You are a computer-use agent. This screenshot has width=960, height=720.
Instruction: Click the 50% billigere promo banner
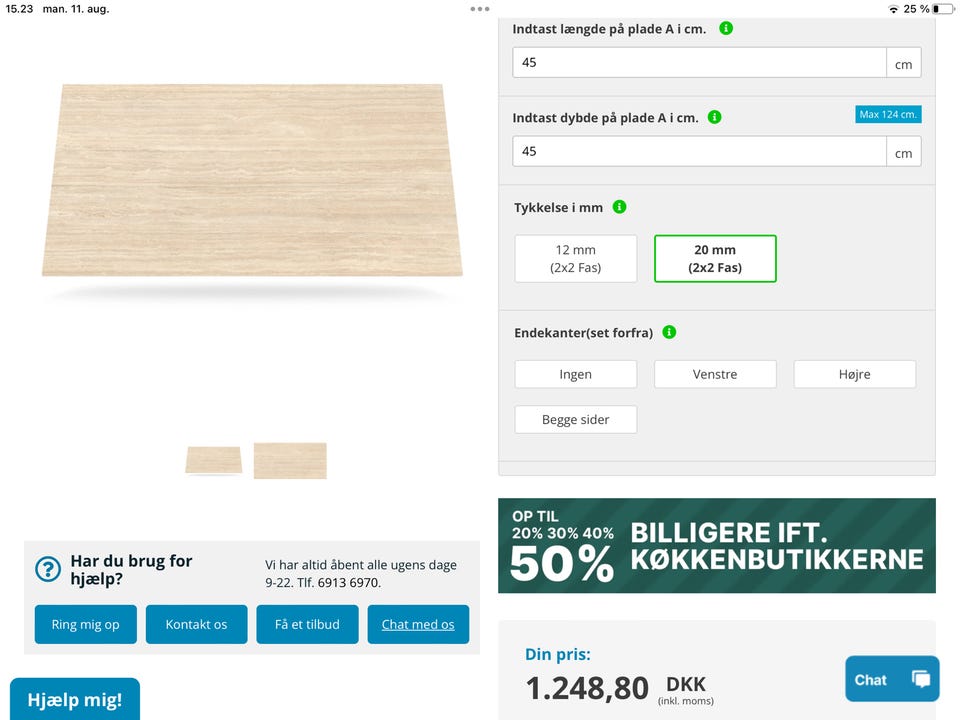(716, 546)
